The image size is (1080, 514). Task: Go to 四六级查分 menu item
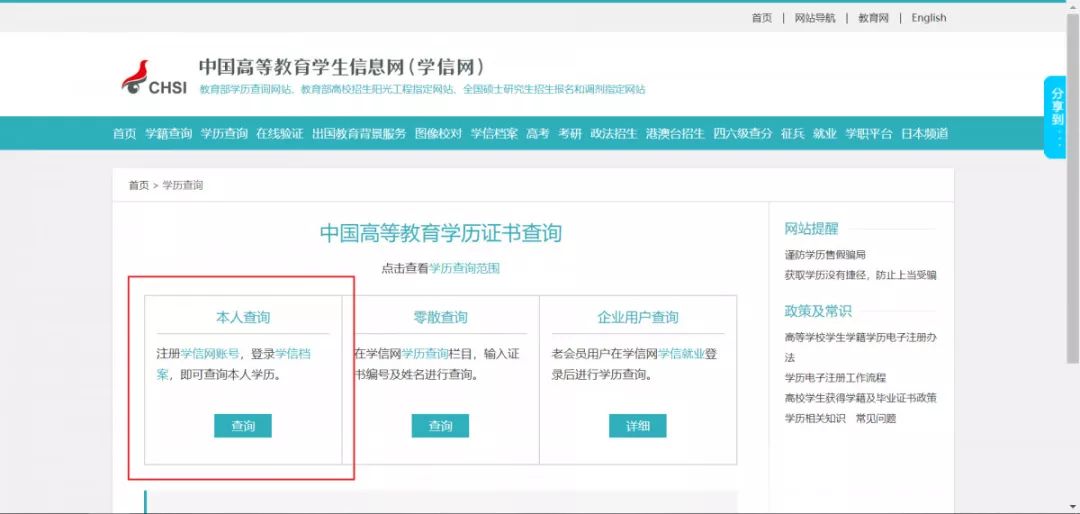coord(742,134)
